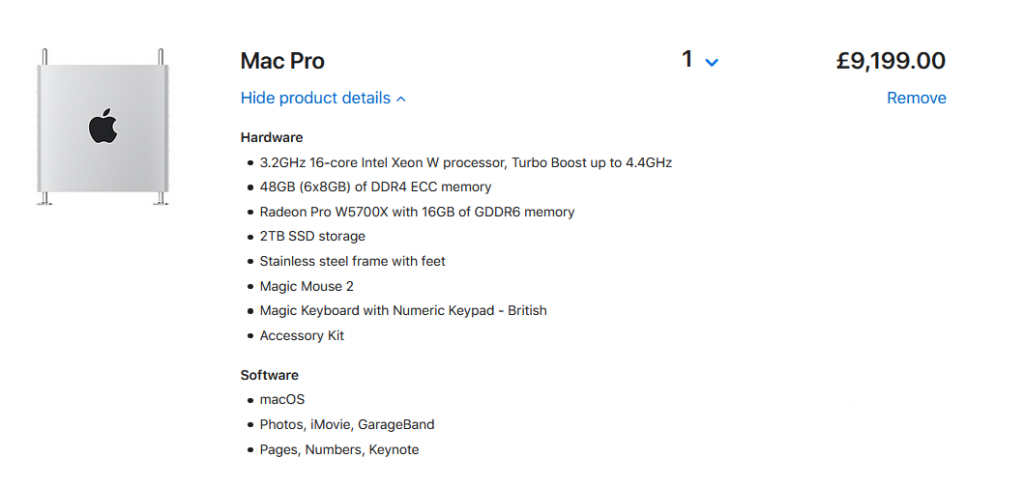Click the Mac Pro tower product image

pos(103,127)
